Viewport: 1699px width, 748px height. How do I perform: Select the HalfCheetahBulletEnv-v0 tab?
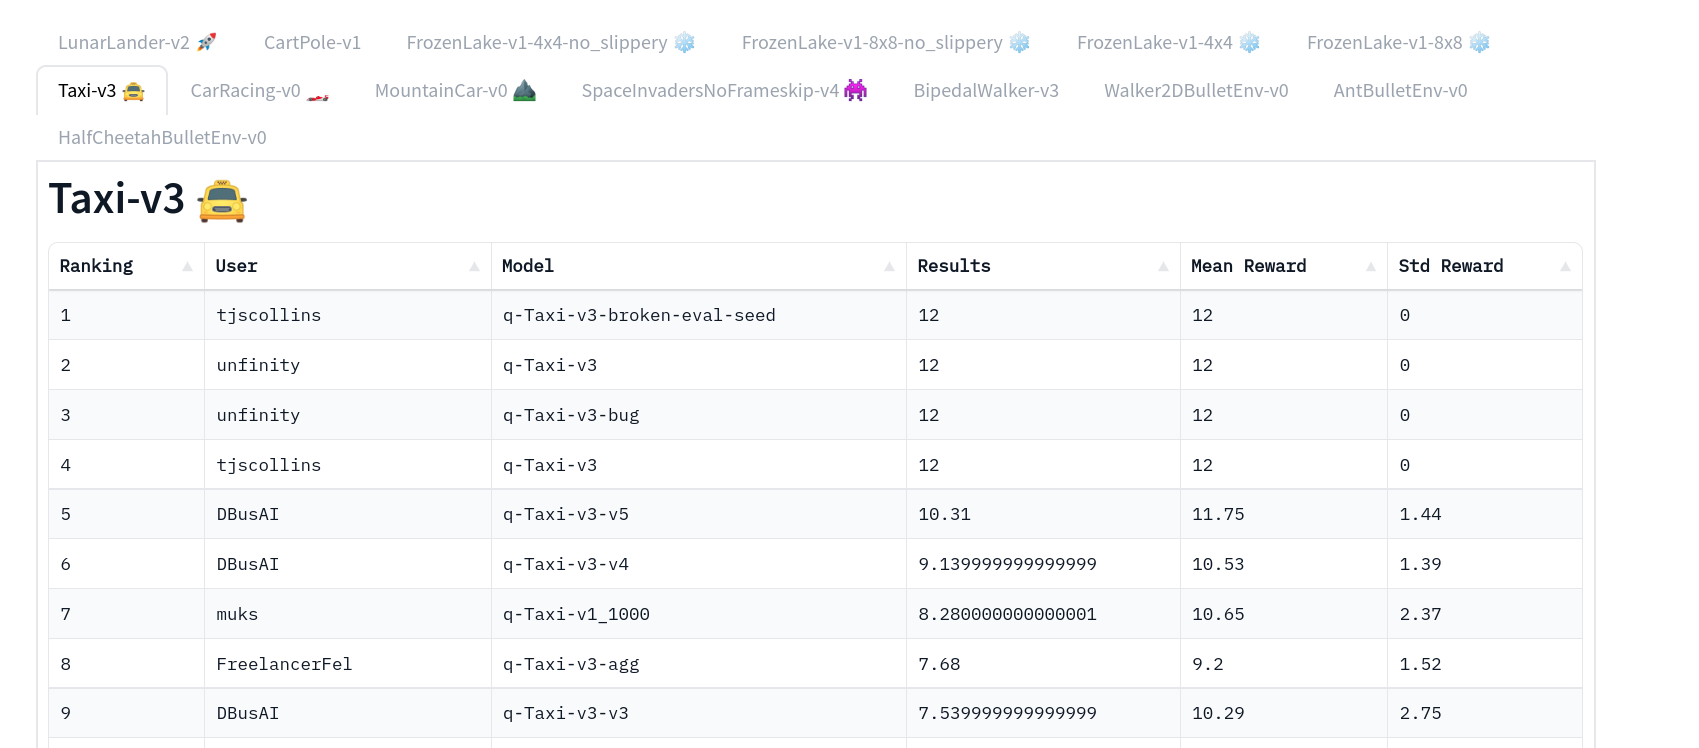pos(162,138)
